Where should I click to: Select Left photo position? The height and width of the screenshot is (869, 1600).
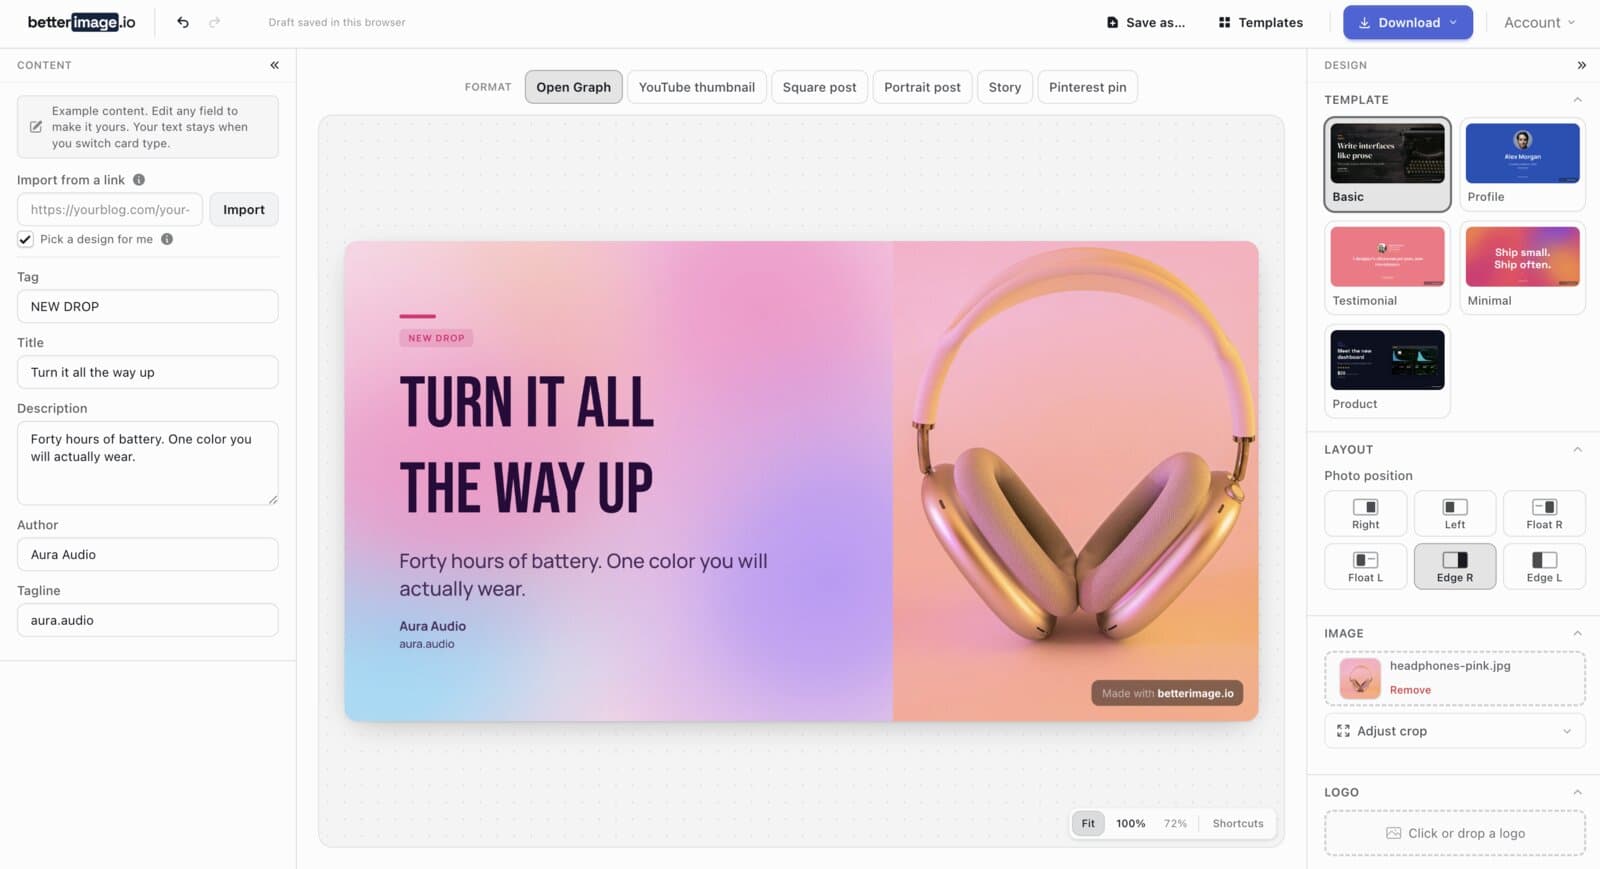[1455, 513]
